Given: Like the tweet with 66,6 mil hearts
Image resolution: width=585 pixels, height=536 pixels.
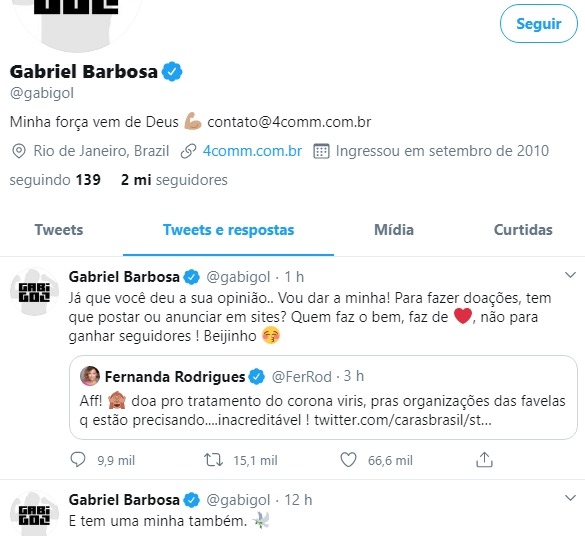Looking at the screenshot, I should pos(348,460).
